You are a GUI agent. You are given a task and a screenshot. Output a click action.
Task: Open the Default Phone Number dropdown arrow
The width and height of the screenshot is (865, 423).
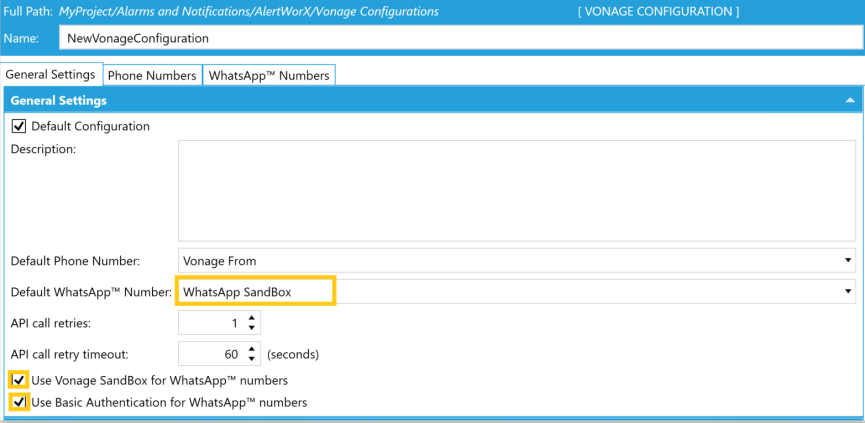[848, 260]
